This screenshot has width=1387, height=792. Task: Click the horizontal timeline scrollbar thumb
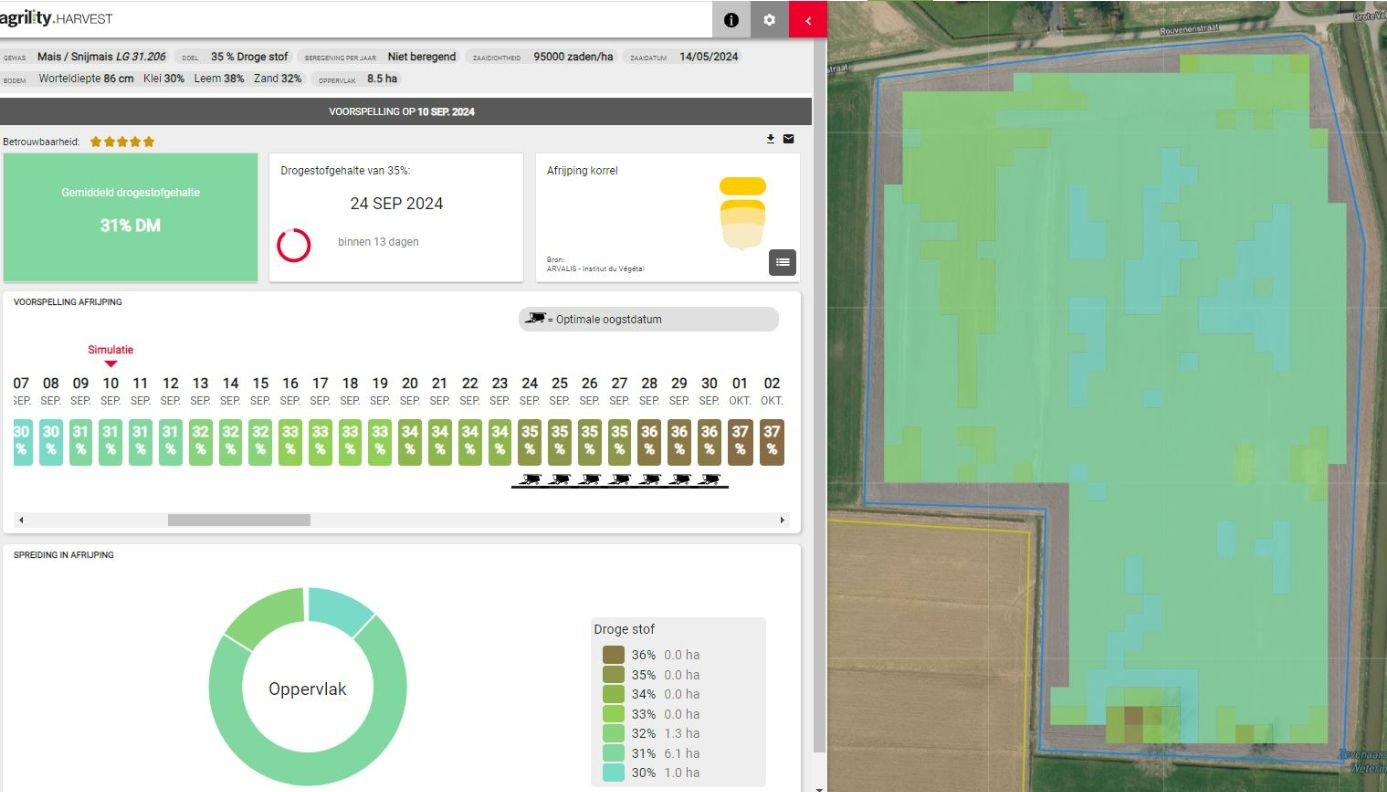[239, 520]
